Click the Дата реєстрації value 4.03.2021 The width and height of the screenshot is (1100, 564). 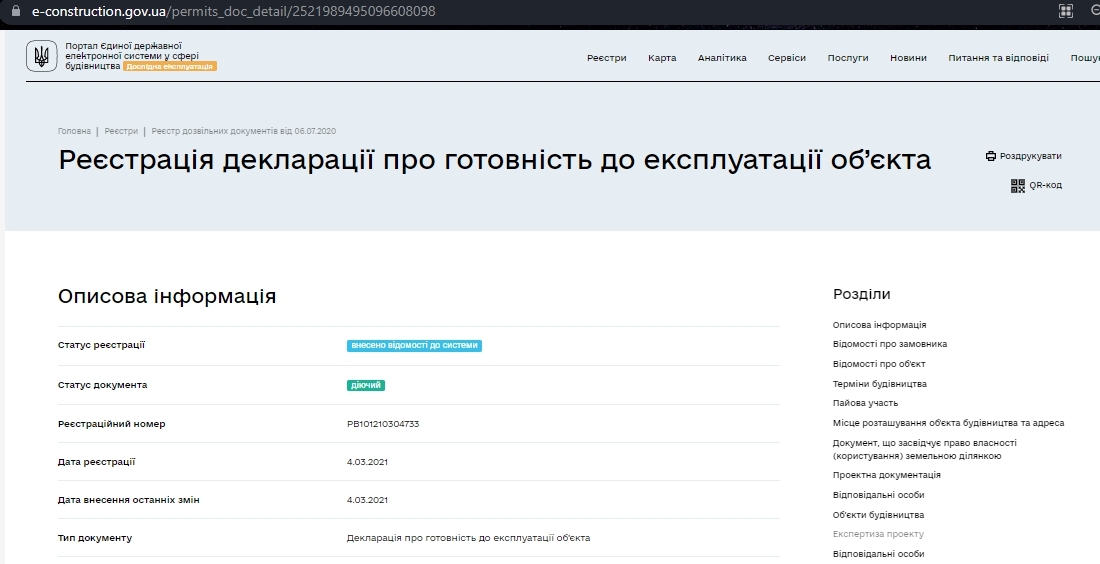pos(367,462)
